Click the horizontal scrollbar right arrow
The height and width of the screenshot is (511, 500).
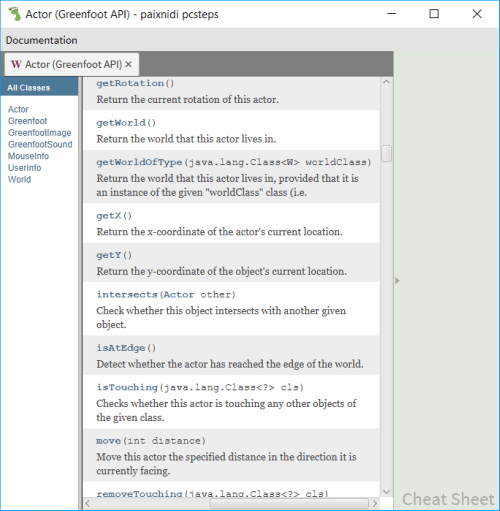click(375, 503)
